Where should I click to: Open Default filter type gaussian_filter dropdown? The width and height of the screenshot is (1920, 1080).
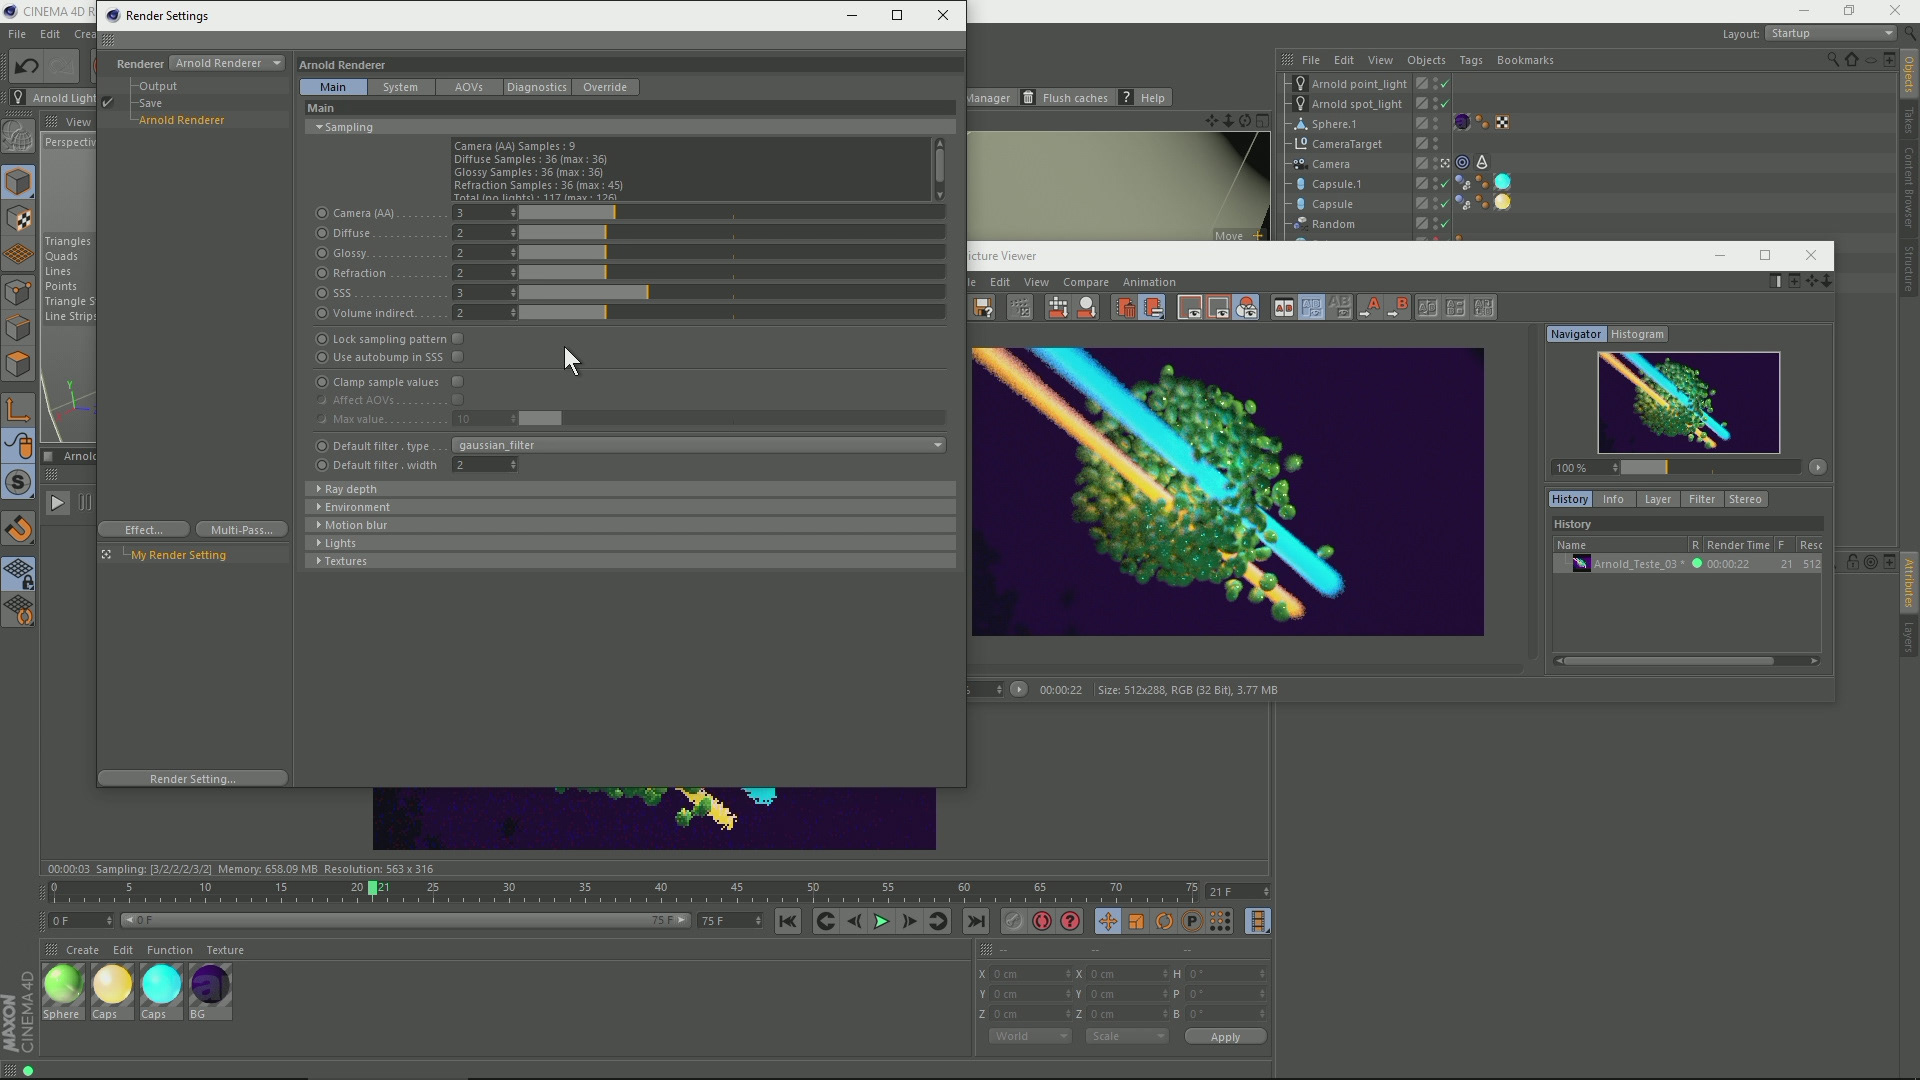click(x=699, y=446)
